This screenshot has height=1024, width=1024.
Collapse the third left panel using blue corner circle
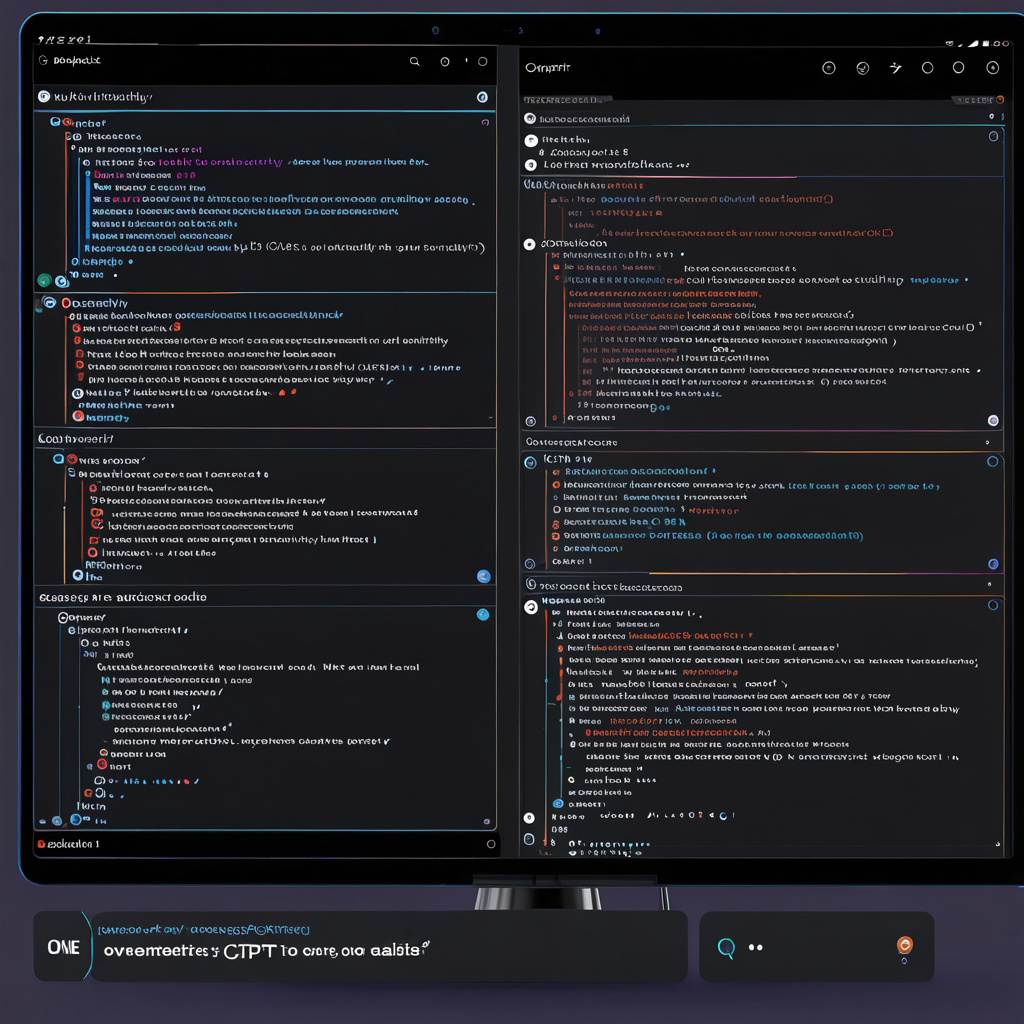pyautogui.click(x=484, y=576)
